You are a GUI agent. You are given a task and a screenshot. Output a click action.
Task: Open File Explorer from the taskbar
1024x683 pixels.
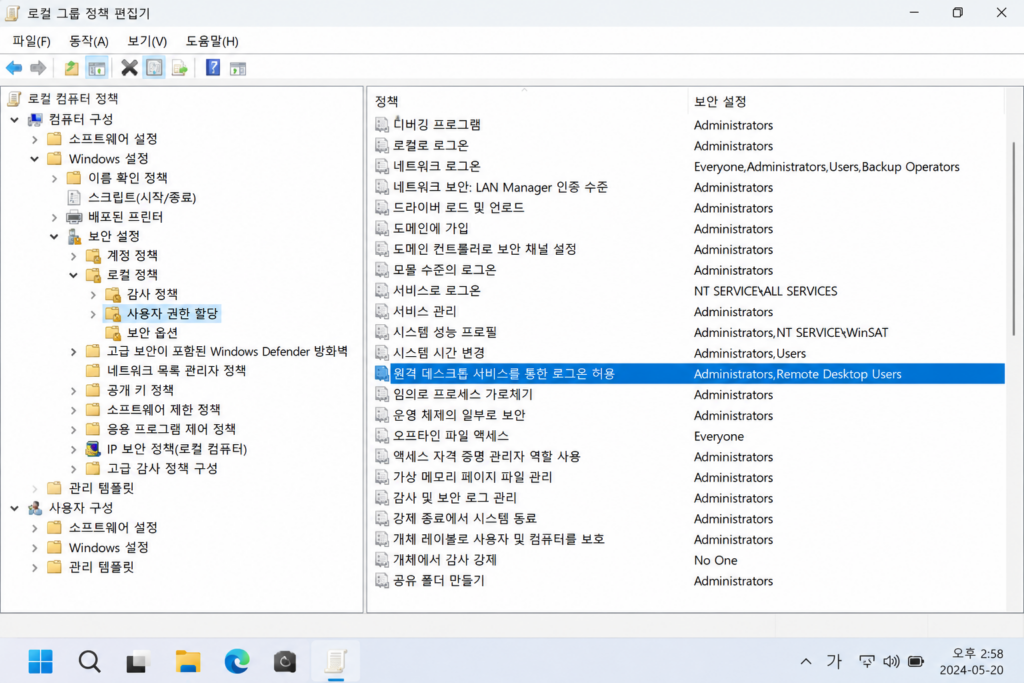[188, 661]
